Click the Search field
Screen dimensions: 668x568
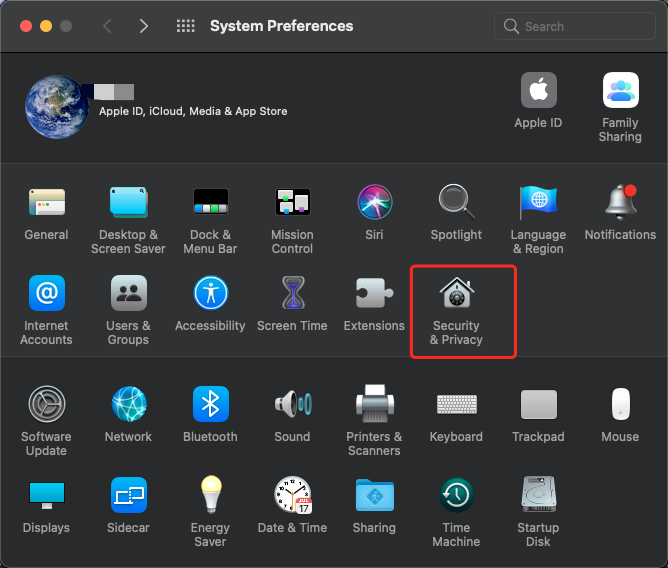(575, 26)
